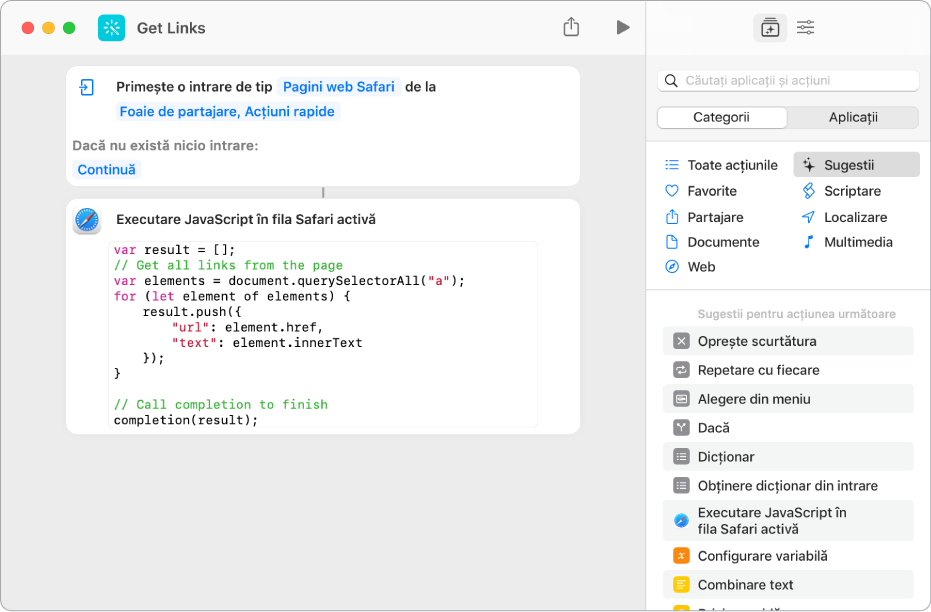The height and width of the screenshot is (612, 931).
Task: Switch to the Categorii tab
Action: (722, 118)
